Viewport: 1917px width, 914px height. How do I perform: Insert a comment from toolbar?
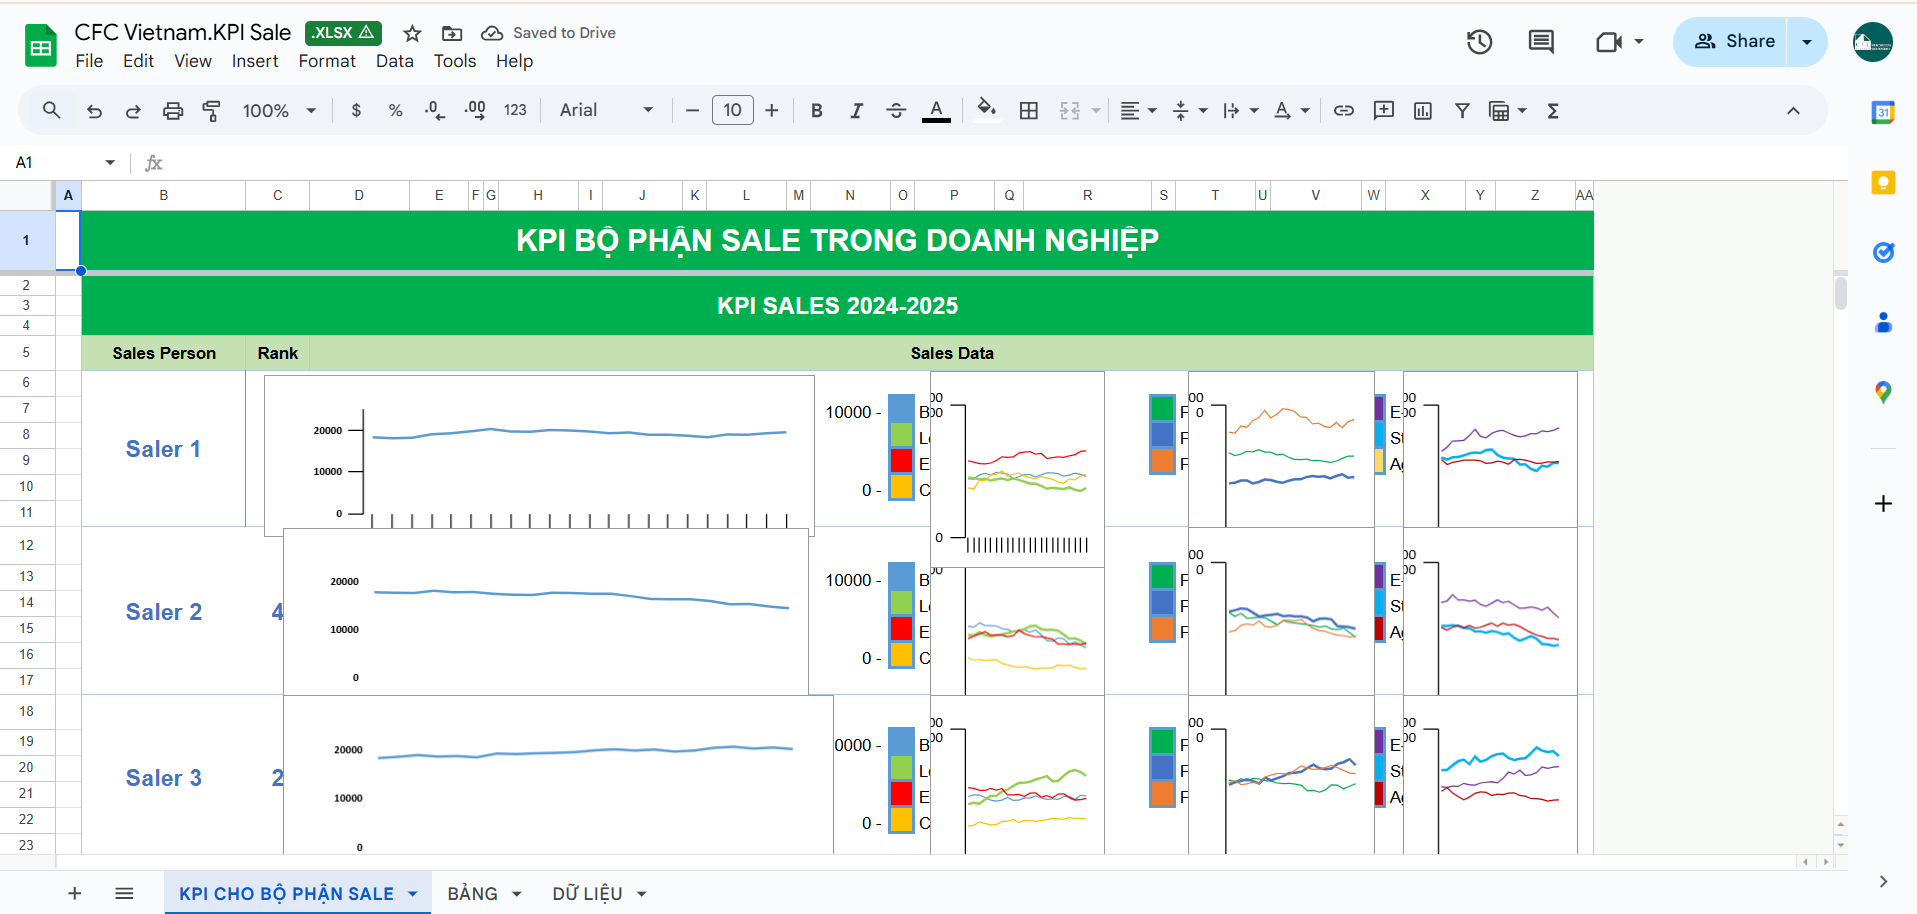pyautogui.click(x=1384, y=110)
